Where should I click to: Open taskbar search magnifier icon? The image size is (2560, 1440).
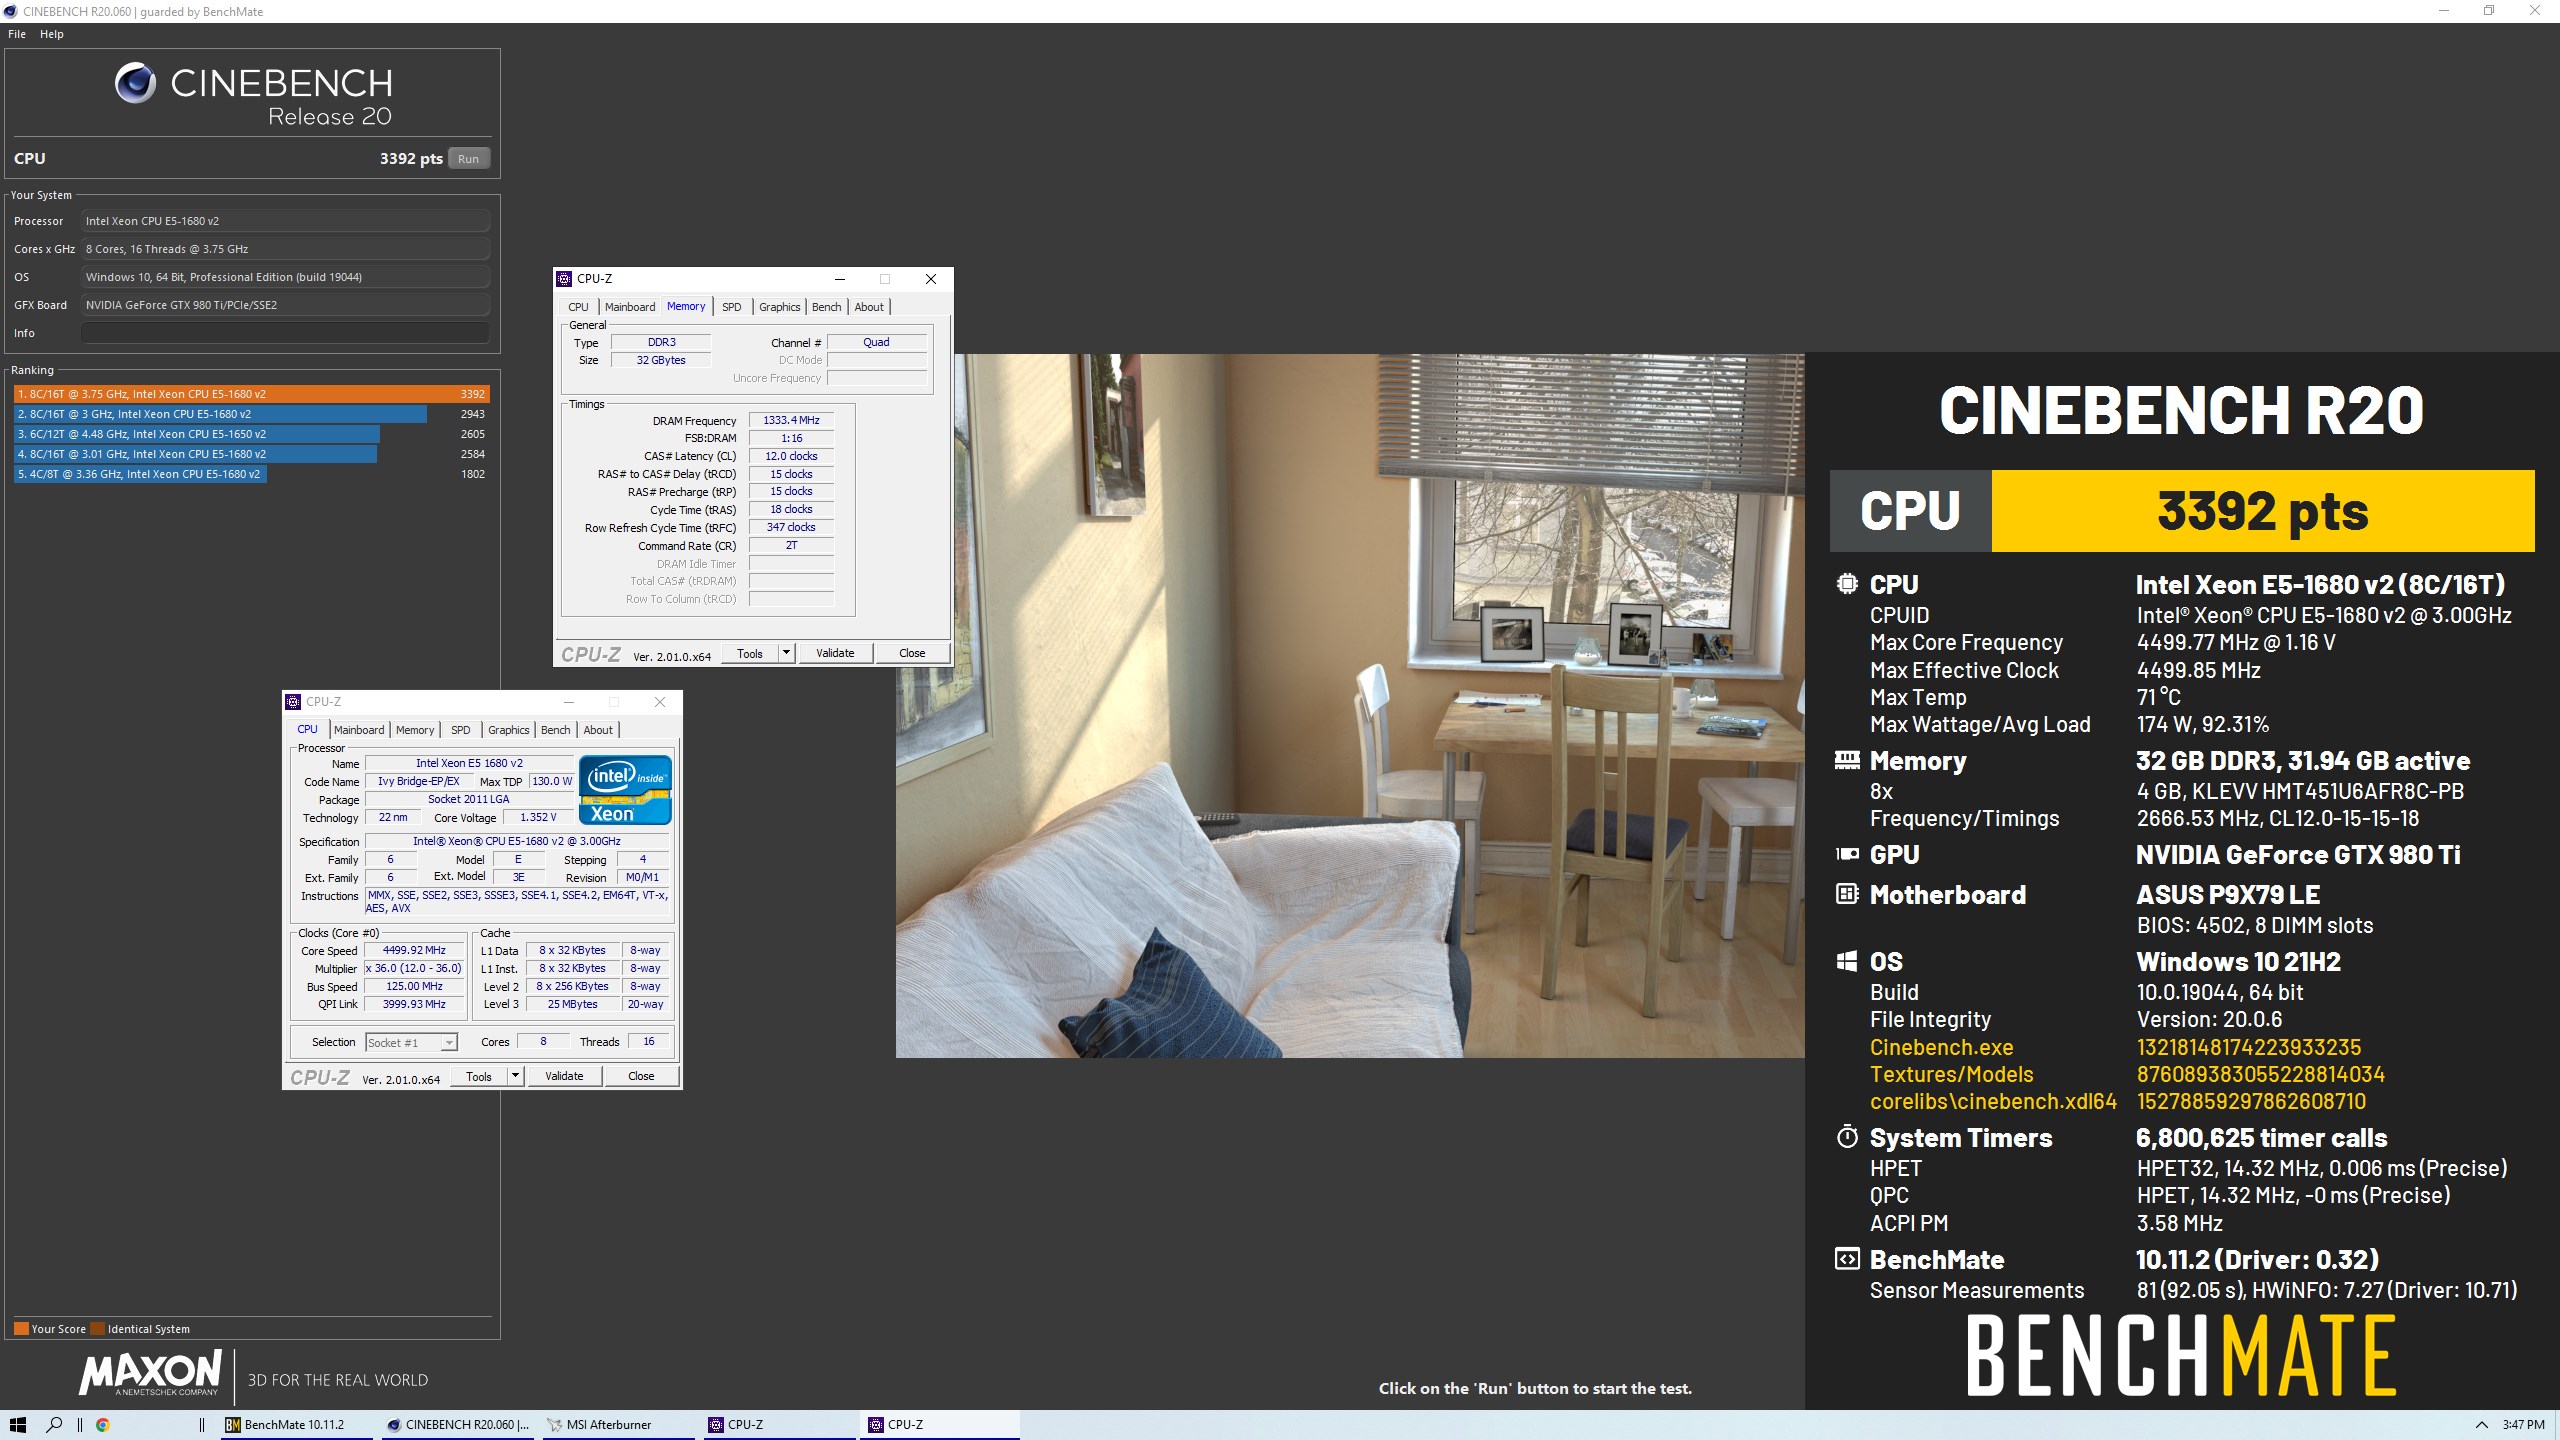point(55,1425)
